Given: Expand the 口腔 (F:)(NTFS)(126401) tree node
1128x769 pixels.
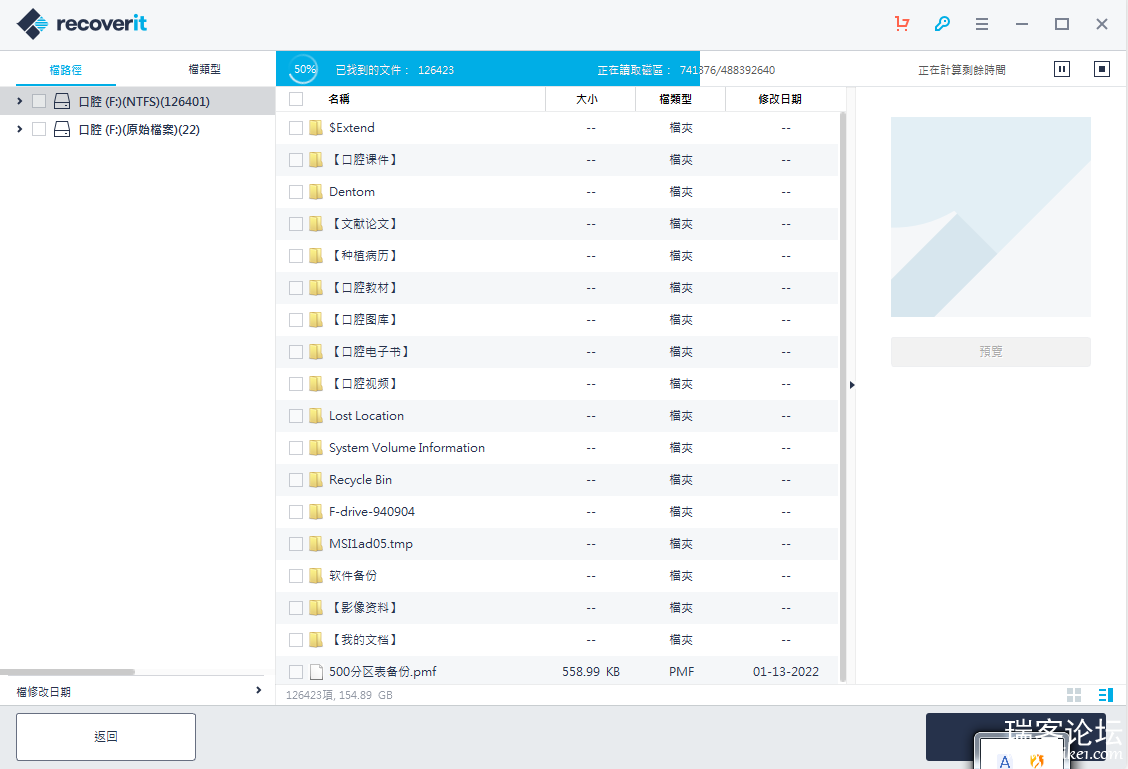Looking at the screenshot, I should pyautogui.click(x=20, y=101).
